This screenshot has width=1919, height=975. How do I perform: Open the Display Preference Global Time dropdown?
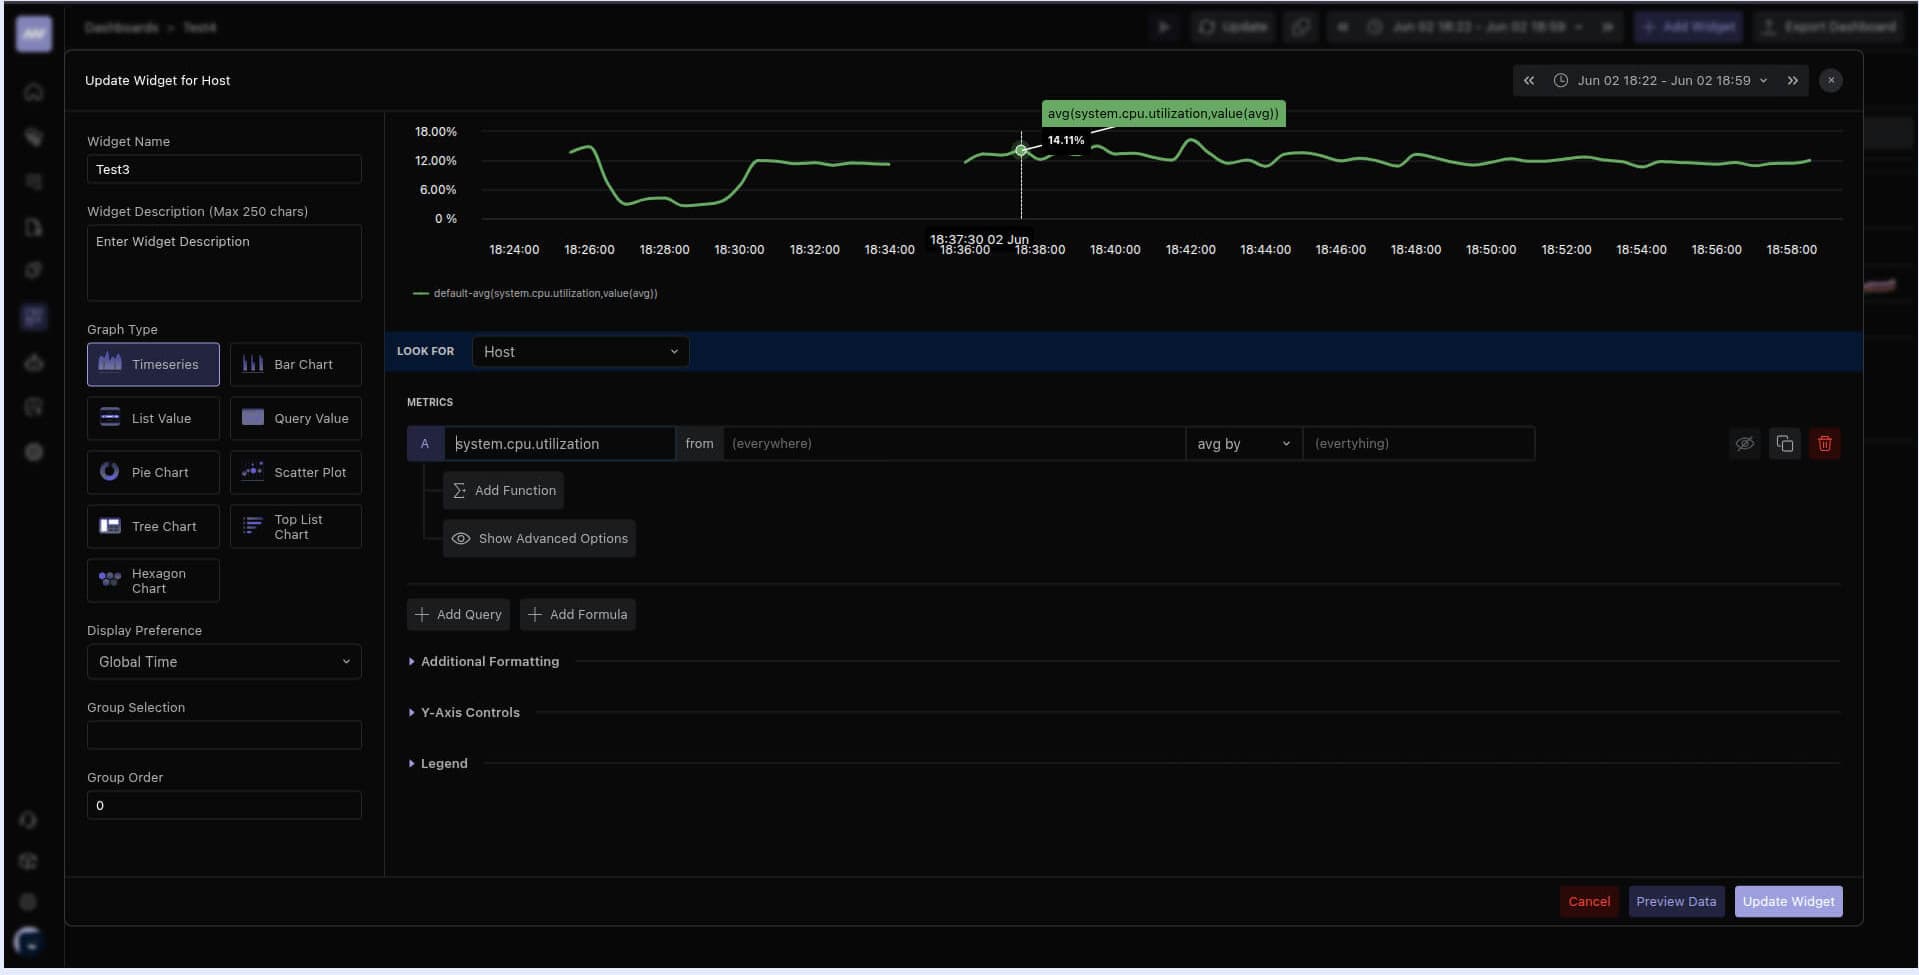[224, 661]
